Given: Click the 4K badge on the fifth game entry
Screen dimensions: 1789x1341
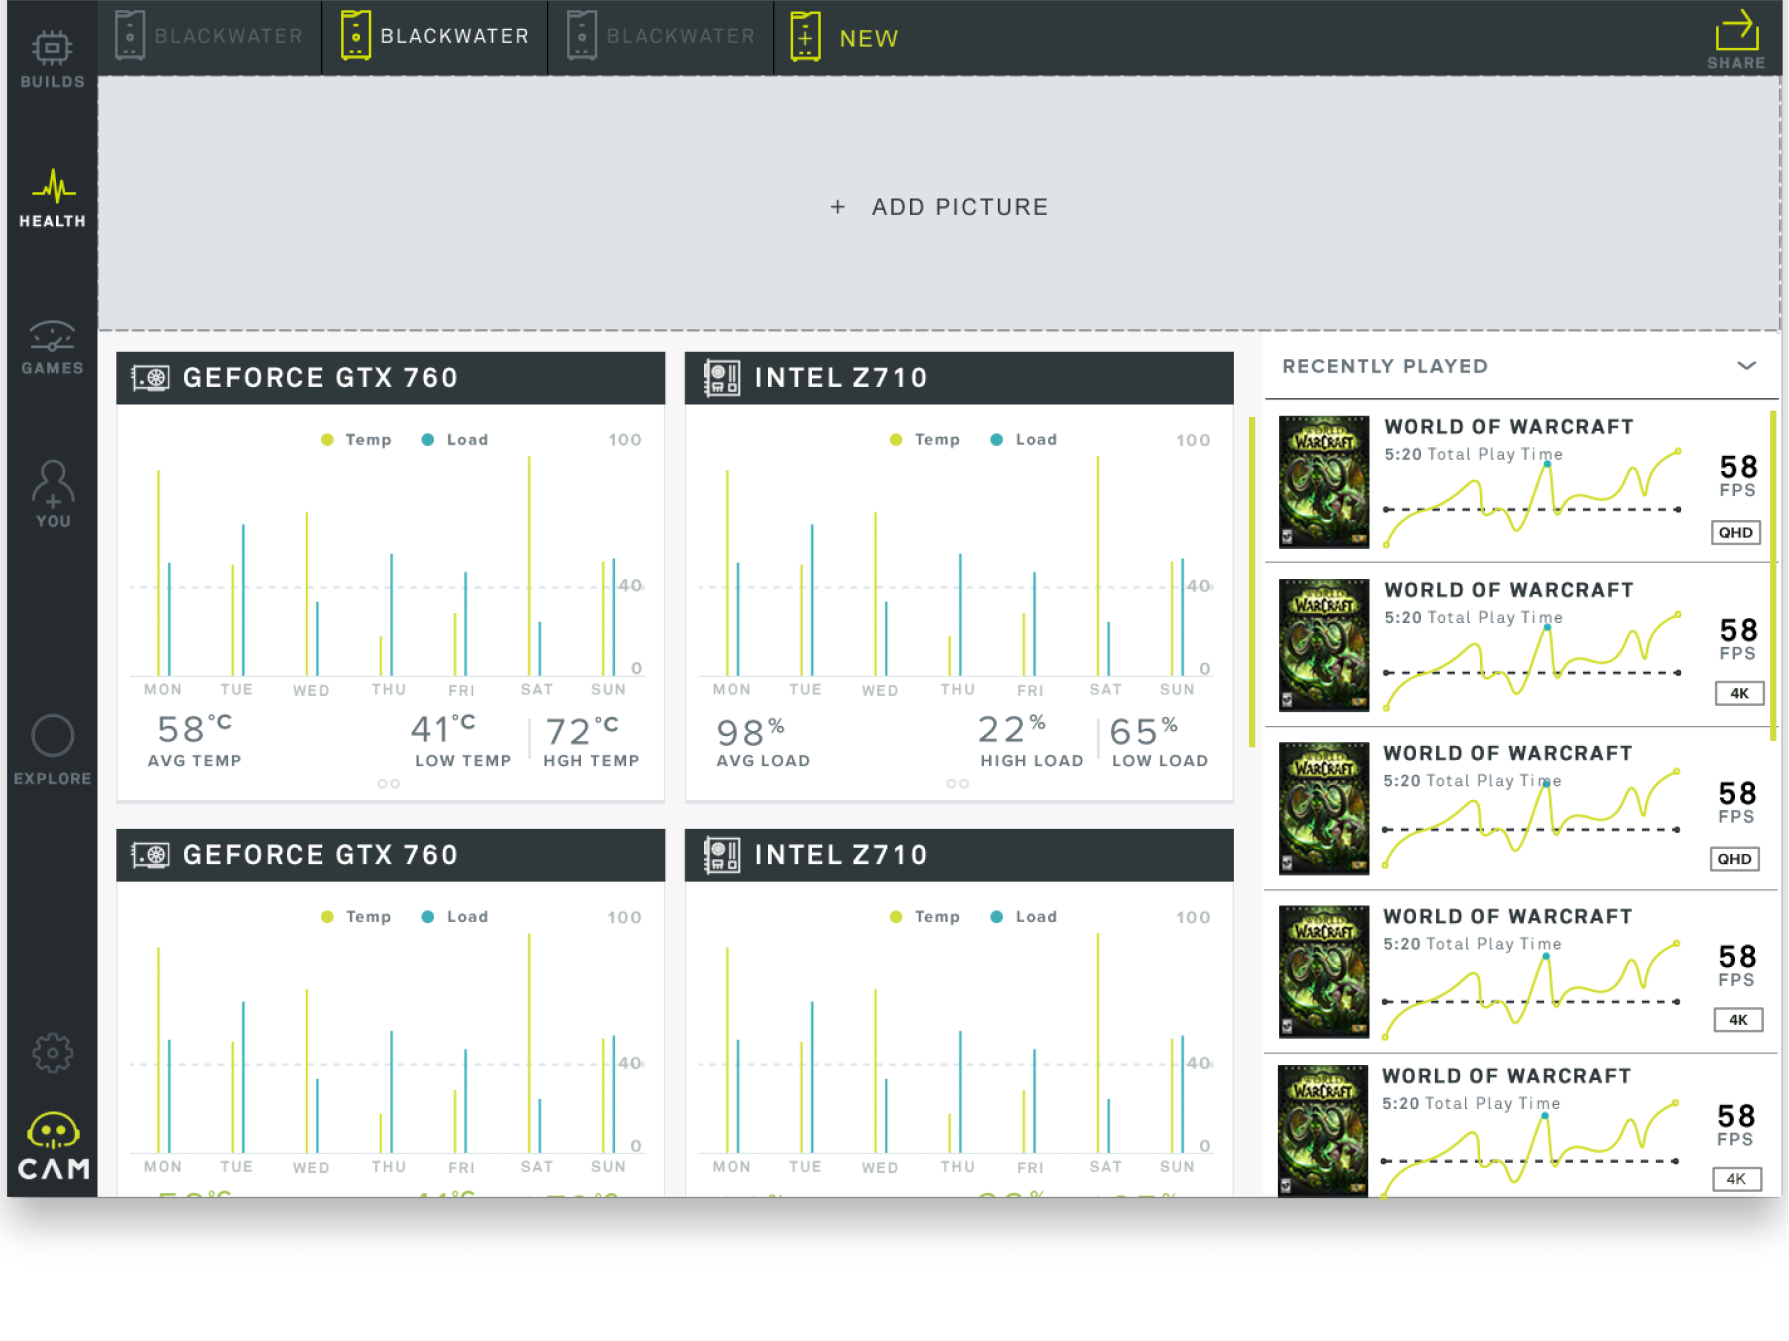Looking at the screenshot, I should (x=1736, y=1179).
